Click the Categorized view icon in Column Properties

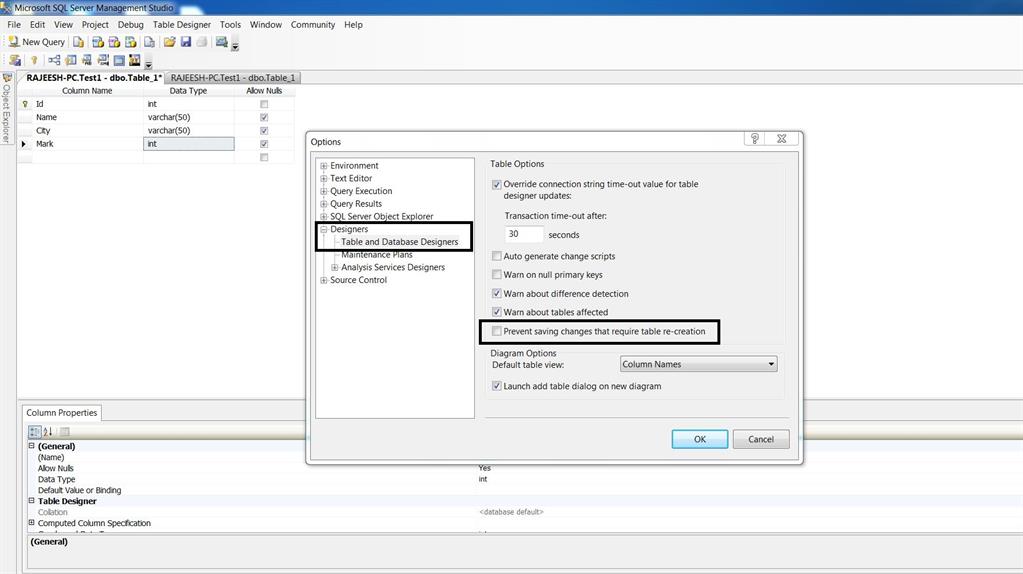tap(35, 432)
